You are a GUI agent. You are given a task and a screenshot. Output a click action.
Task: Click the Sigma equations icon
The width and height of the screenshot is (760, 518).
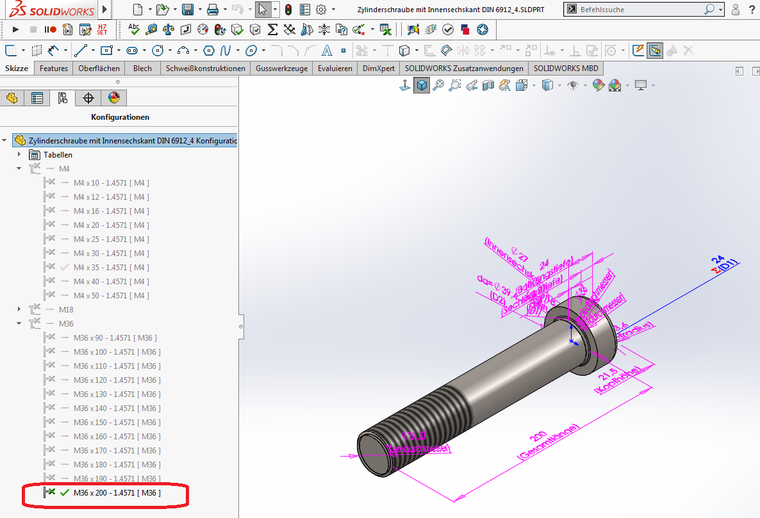(272, 30)
